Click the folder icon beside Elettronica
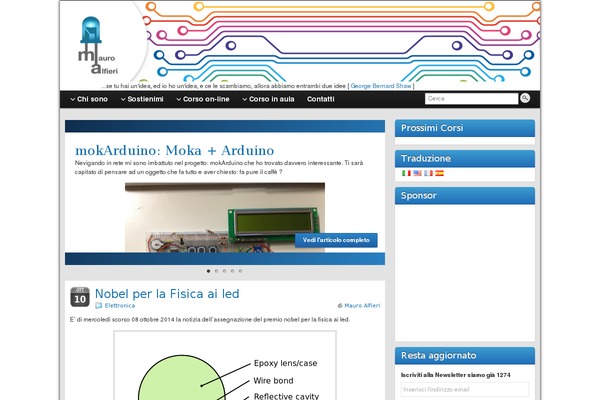Screen dimensions: 600x400 tap(99, 305)
